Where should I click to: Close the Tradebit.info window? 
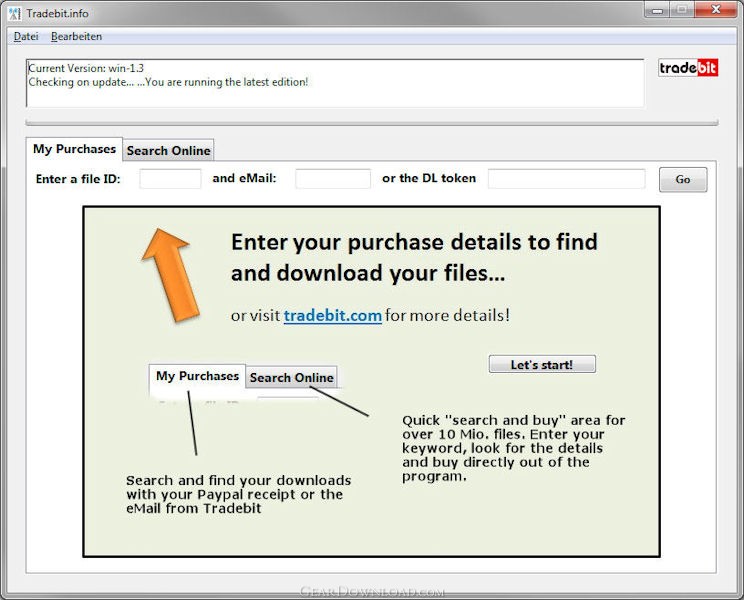pyautogui.click(x=716, y=10)
